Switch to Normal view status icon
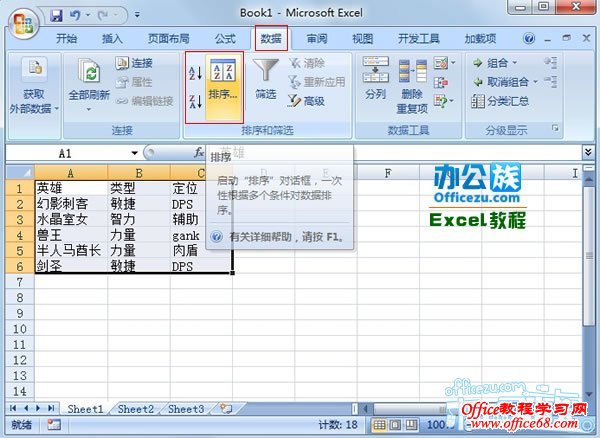The image size is (600, 438). (380, 425)
